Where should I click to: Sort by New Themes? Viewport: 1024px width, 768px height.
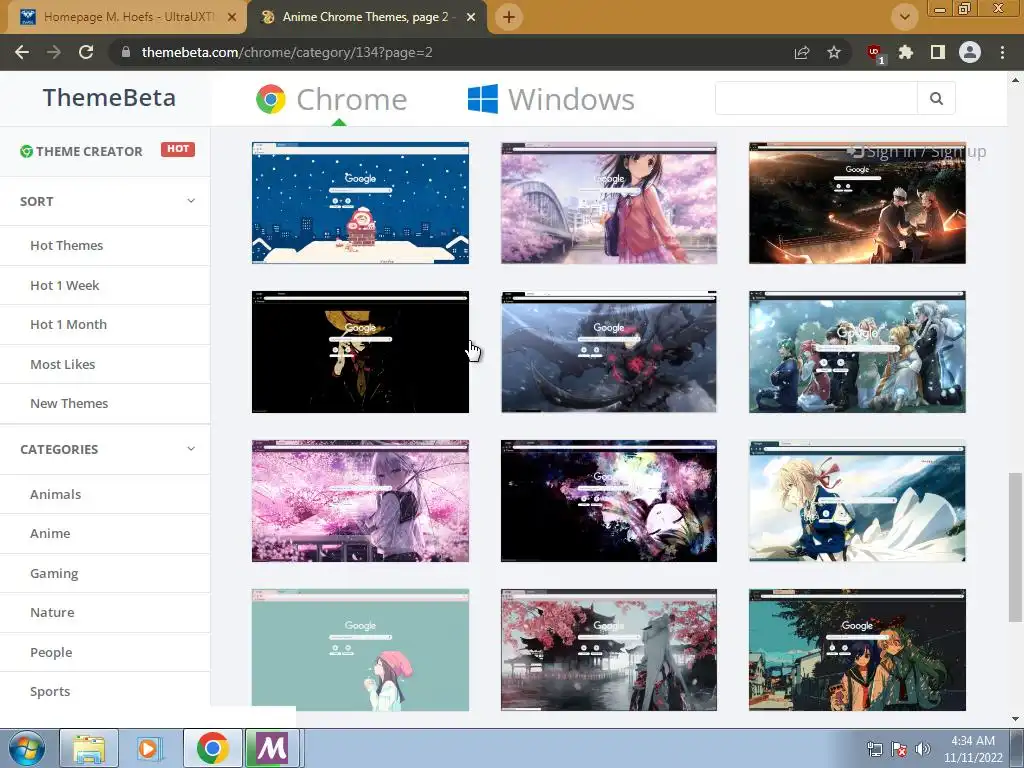(69, 404)
